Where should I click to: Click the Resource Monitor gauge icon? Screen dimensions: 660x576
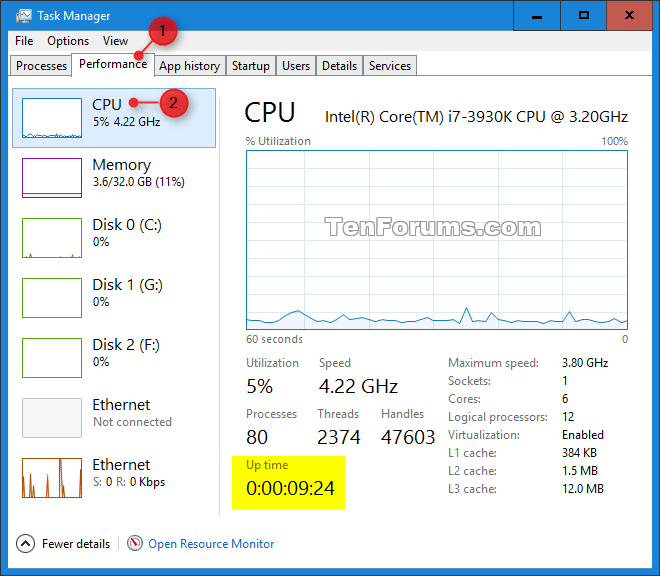click(x=135, y=543)
